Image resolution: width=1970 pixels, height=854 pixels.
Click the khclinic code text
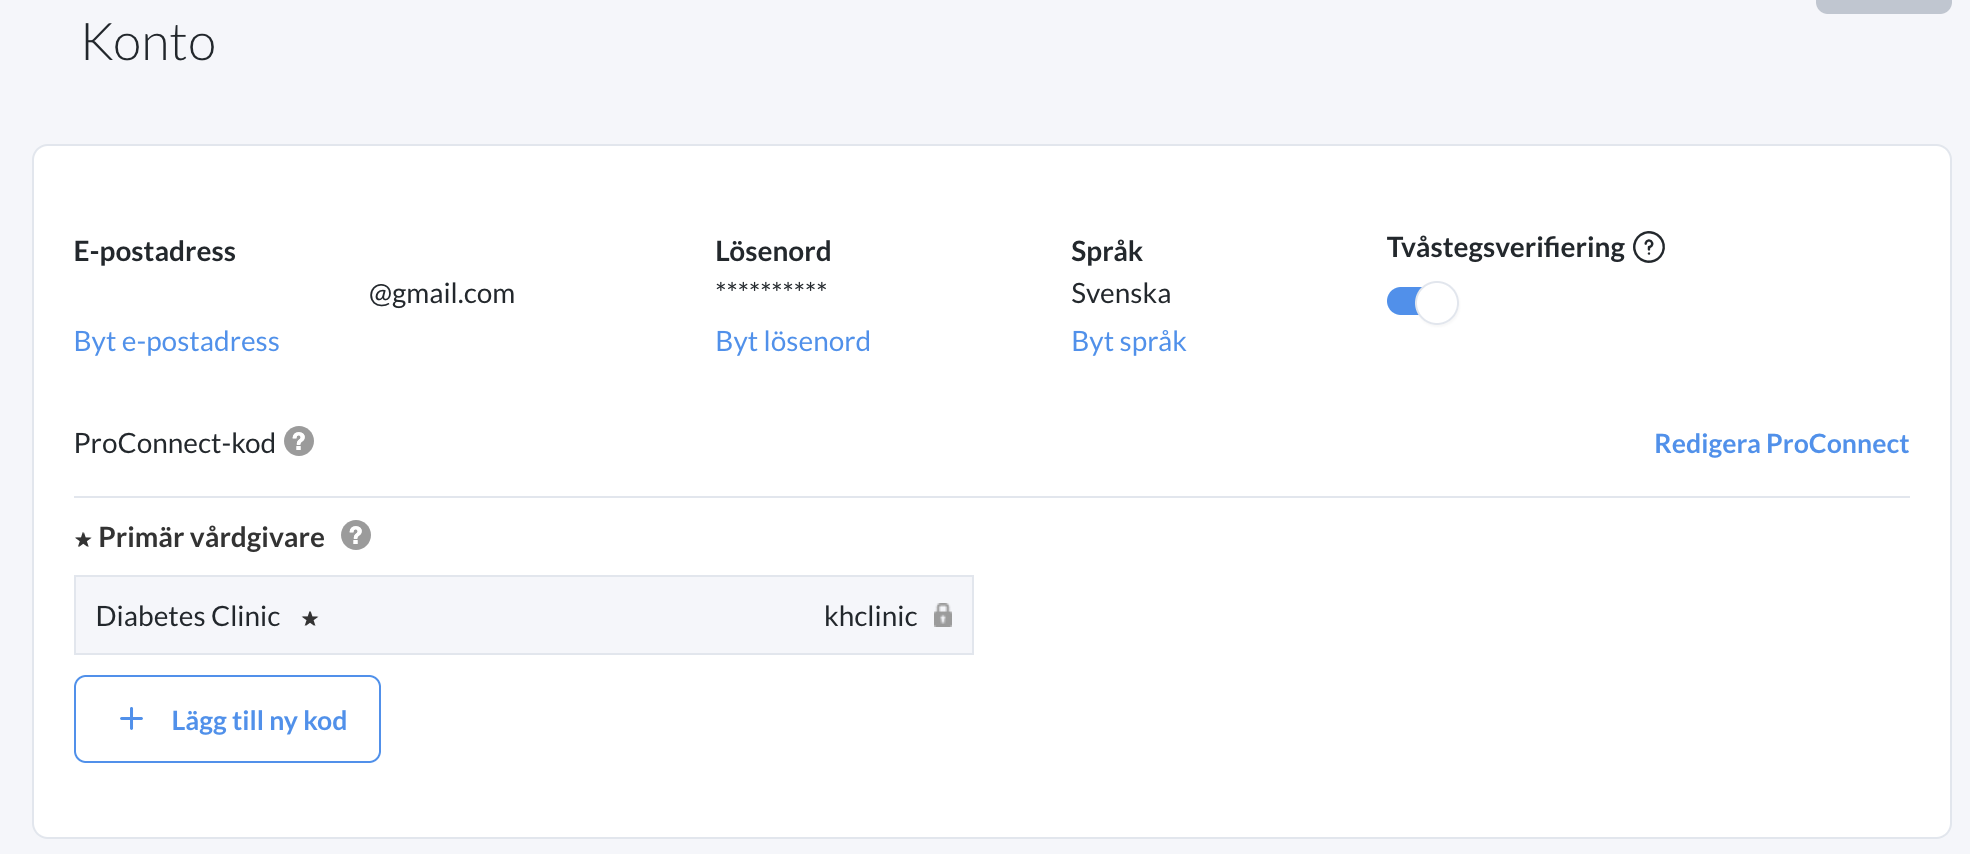870,616
